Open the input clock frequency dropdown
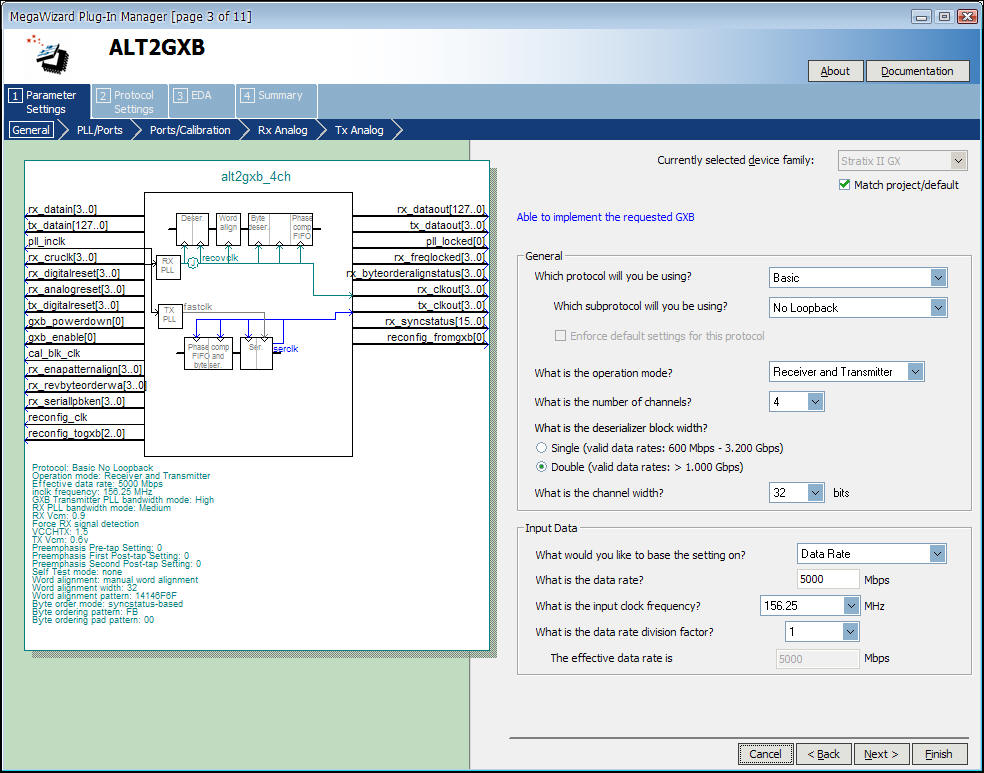The image size is (984, 773). [810, 605]
